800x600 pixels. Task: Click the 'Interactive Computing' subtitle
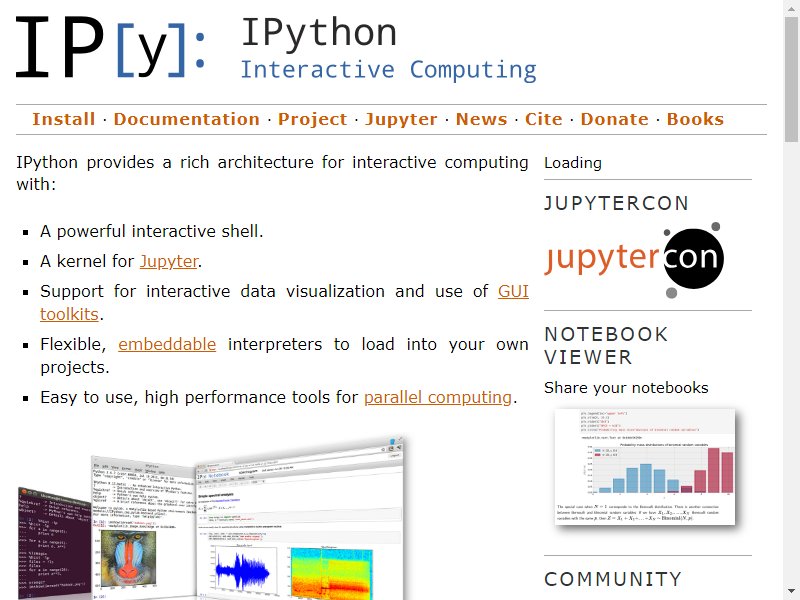(388, 70)
